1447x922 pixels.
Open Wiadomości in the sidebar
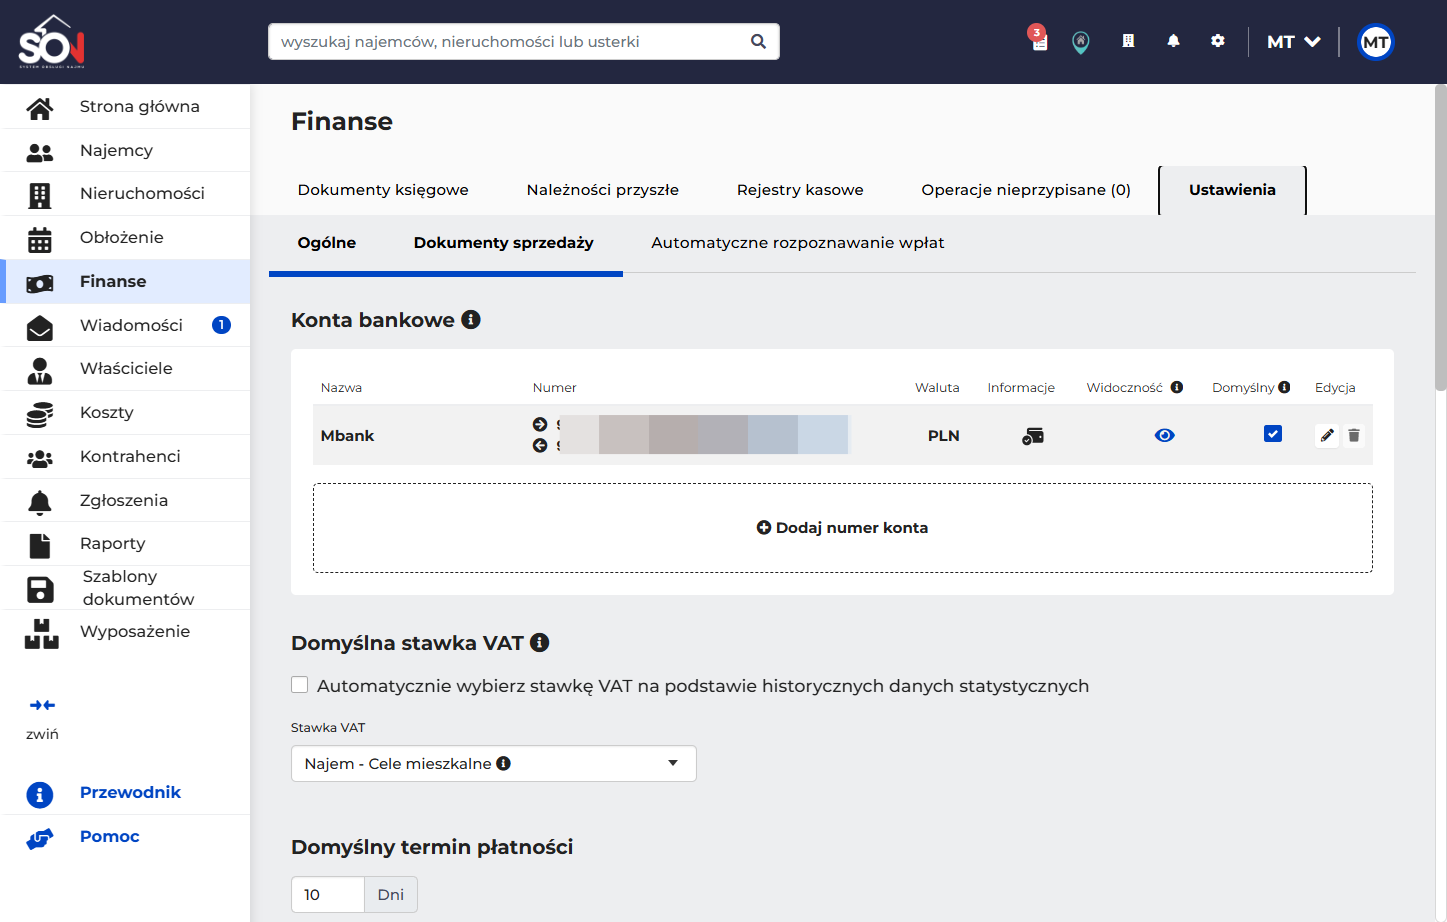point(125,325)
